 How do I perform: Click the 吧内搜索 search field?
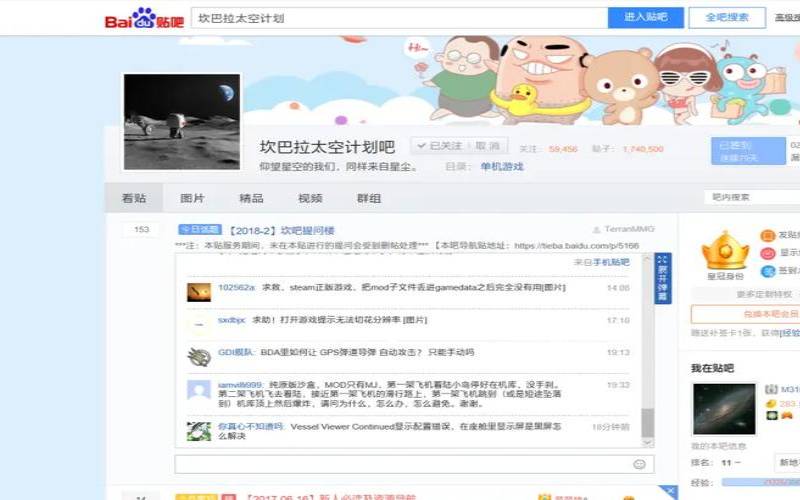tap(752, 197)
